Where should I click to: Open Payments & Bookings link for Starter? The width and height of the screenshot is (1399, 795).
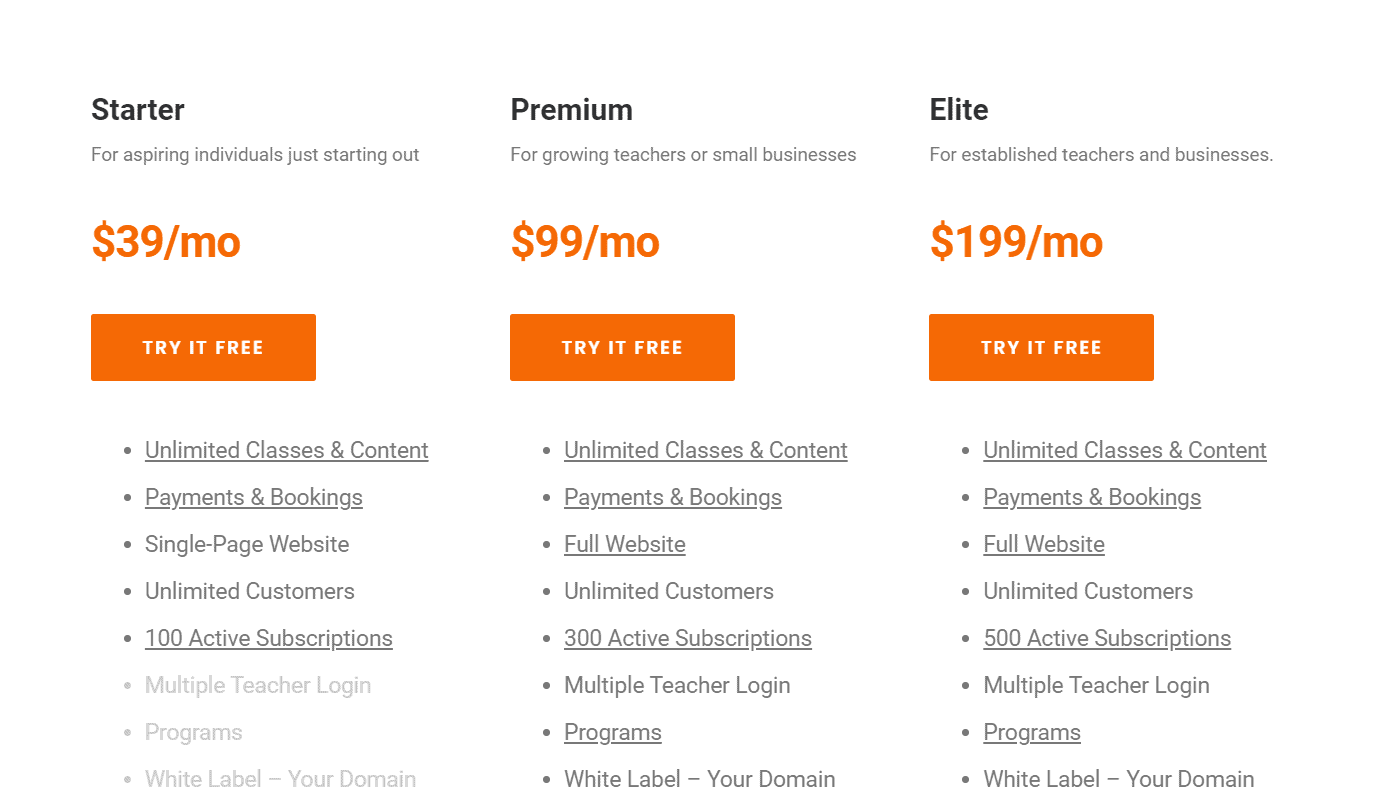(x=253, y=497)
